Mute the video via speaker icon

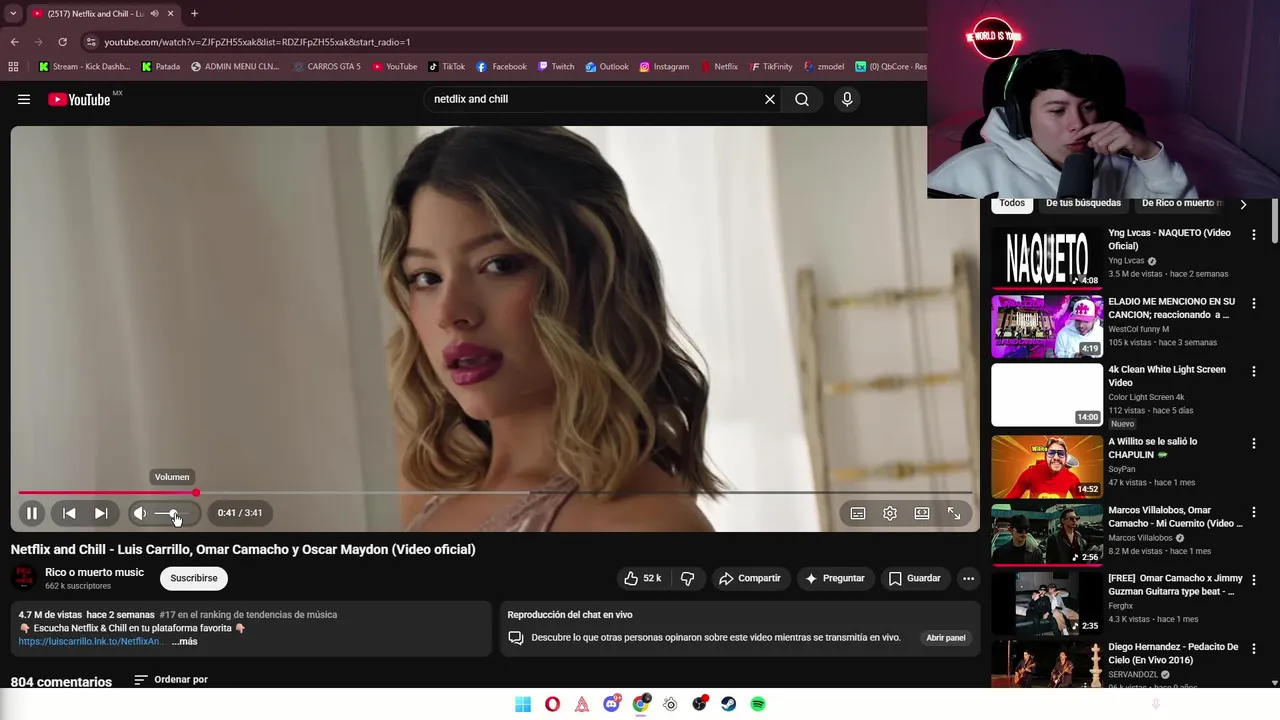pyautogui.click(x=140, y=513)
